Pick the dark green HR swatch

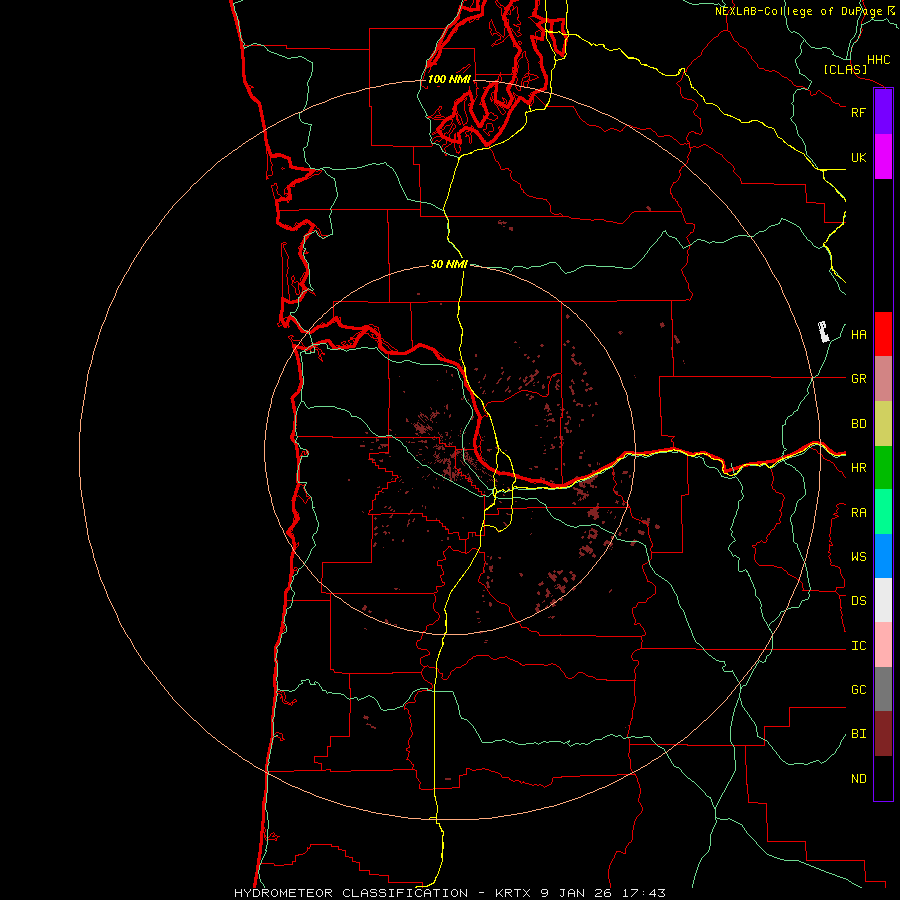883,468
